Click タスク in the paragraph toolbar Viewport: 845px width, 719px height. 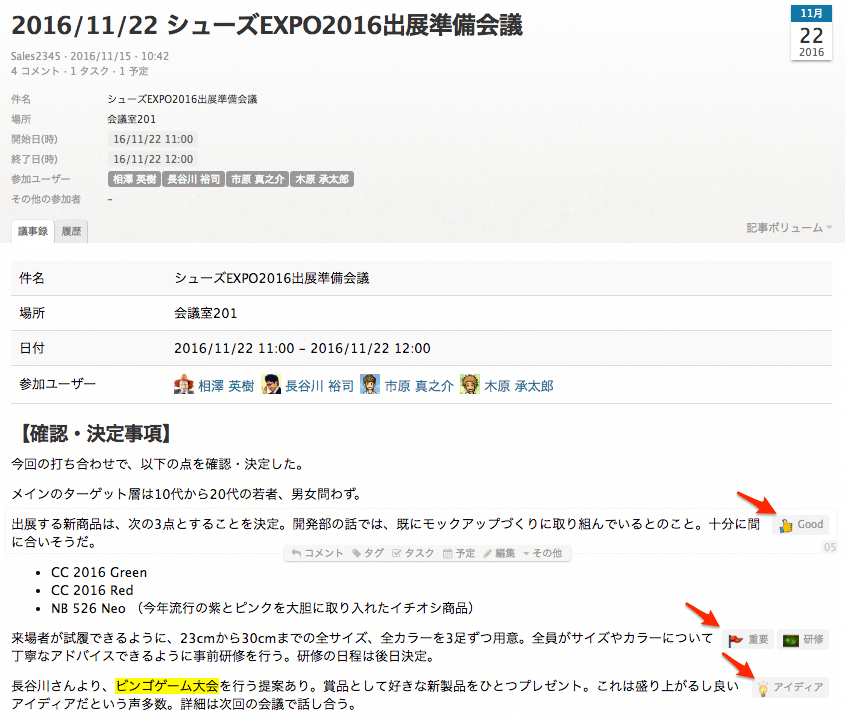(413, 554)
